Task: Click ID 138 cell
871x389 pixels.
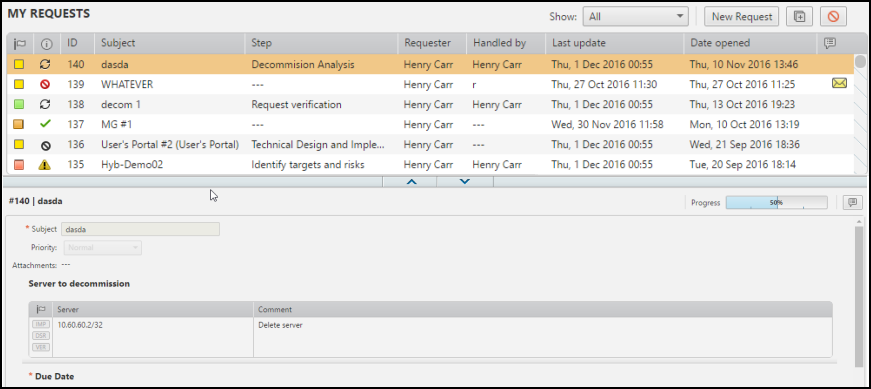Action: coord(76,104)
